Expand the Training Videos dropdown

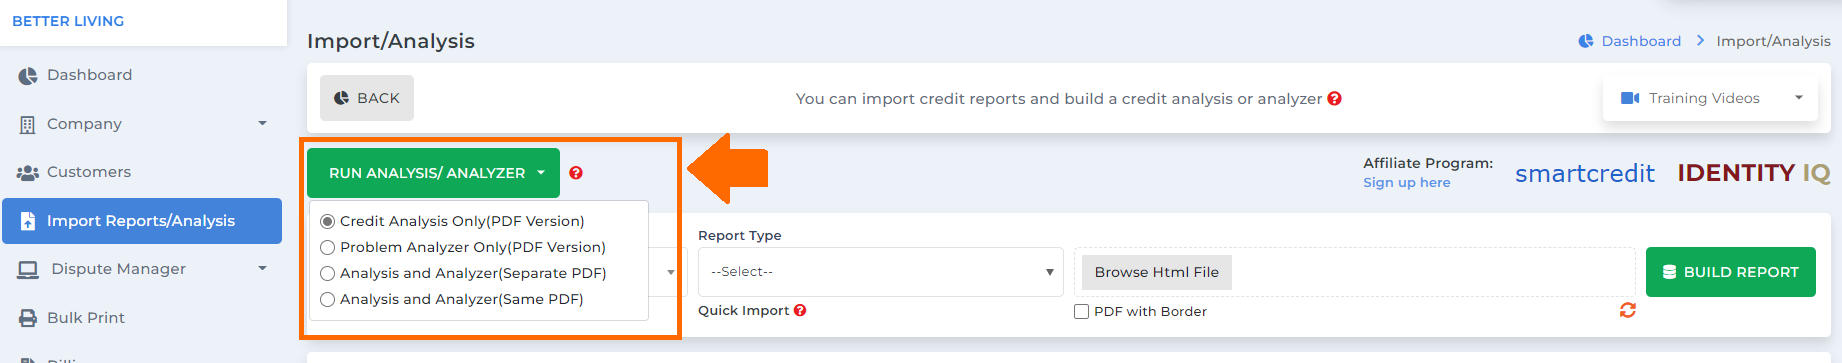[x=1710, y=98]
